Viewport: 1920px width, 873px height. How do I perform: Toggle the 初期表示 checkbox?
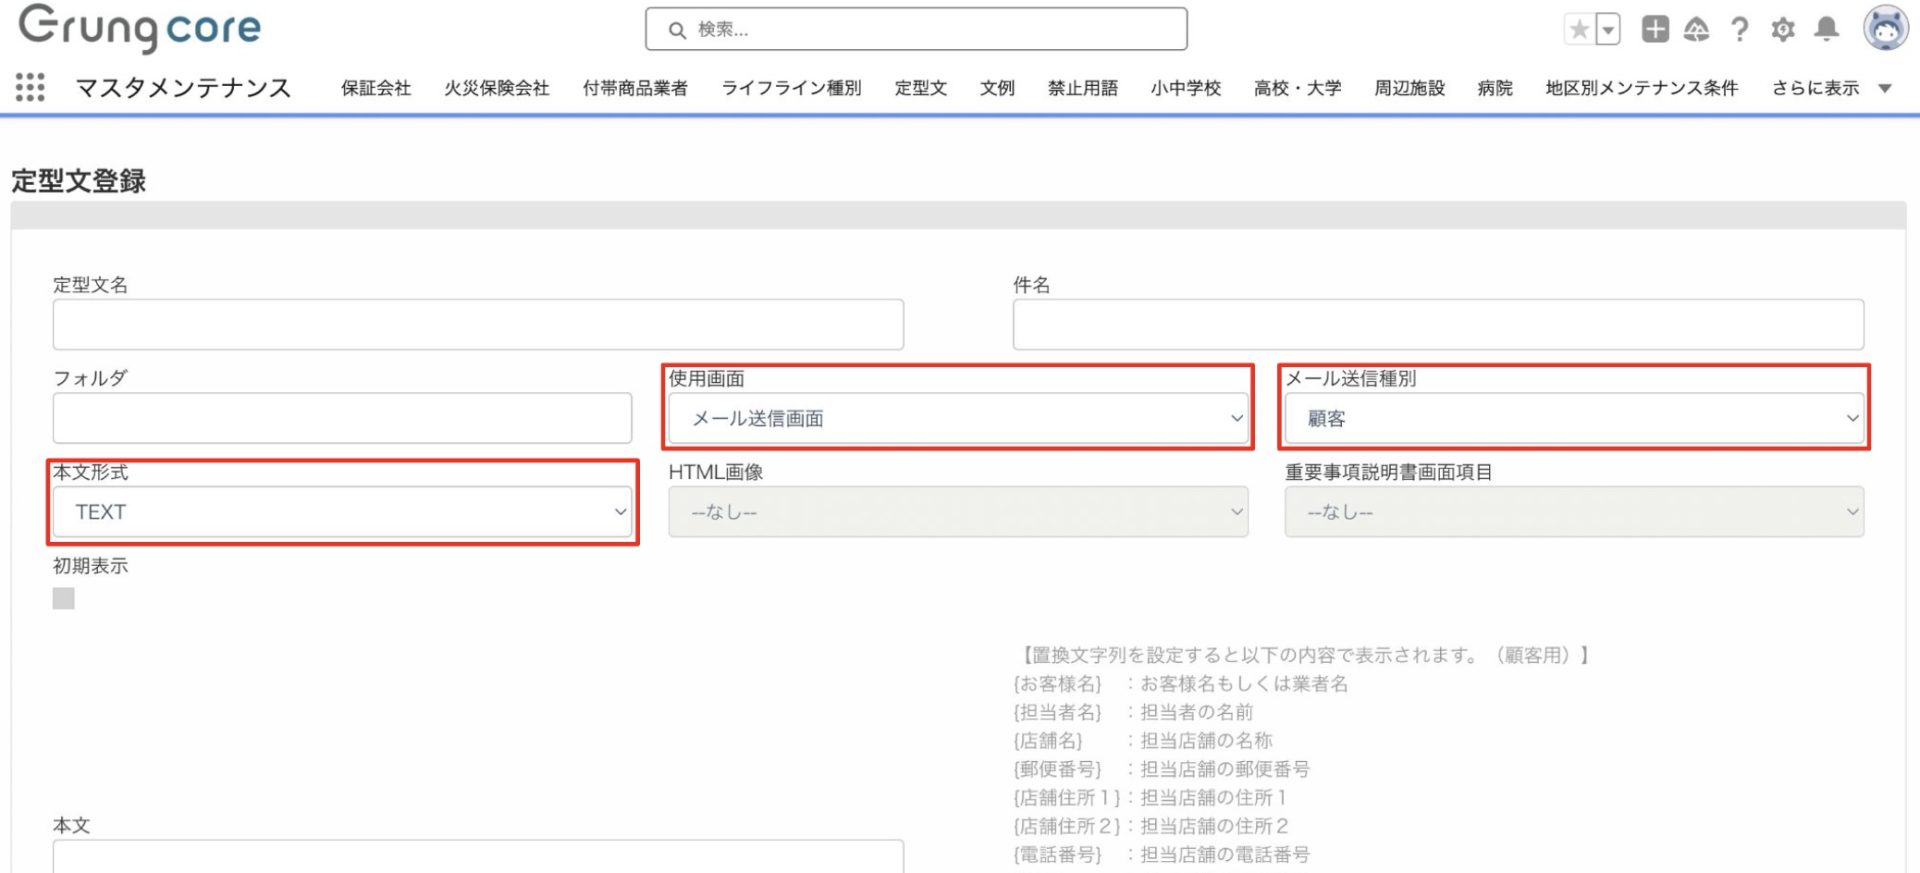64,599
